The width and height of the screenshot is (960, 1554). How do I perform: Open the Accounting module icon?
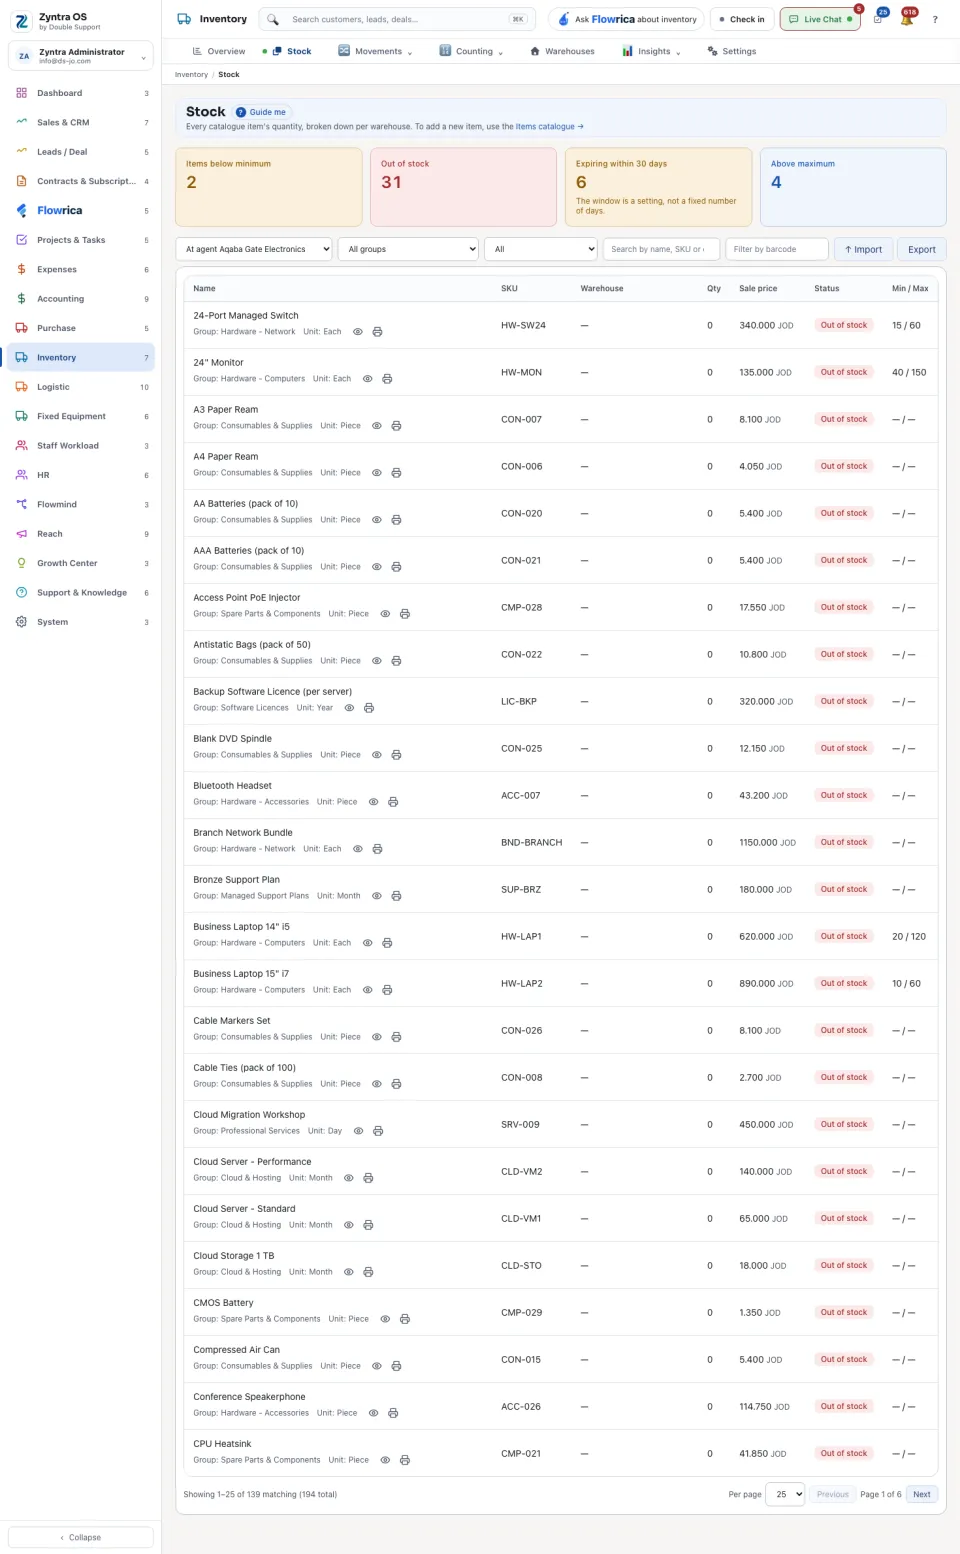tap(21, 299)
